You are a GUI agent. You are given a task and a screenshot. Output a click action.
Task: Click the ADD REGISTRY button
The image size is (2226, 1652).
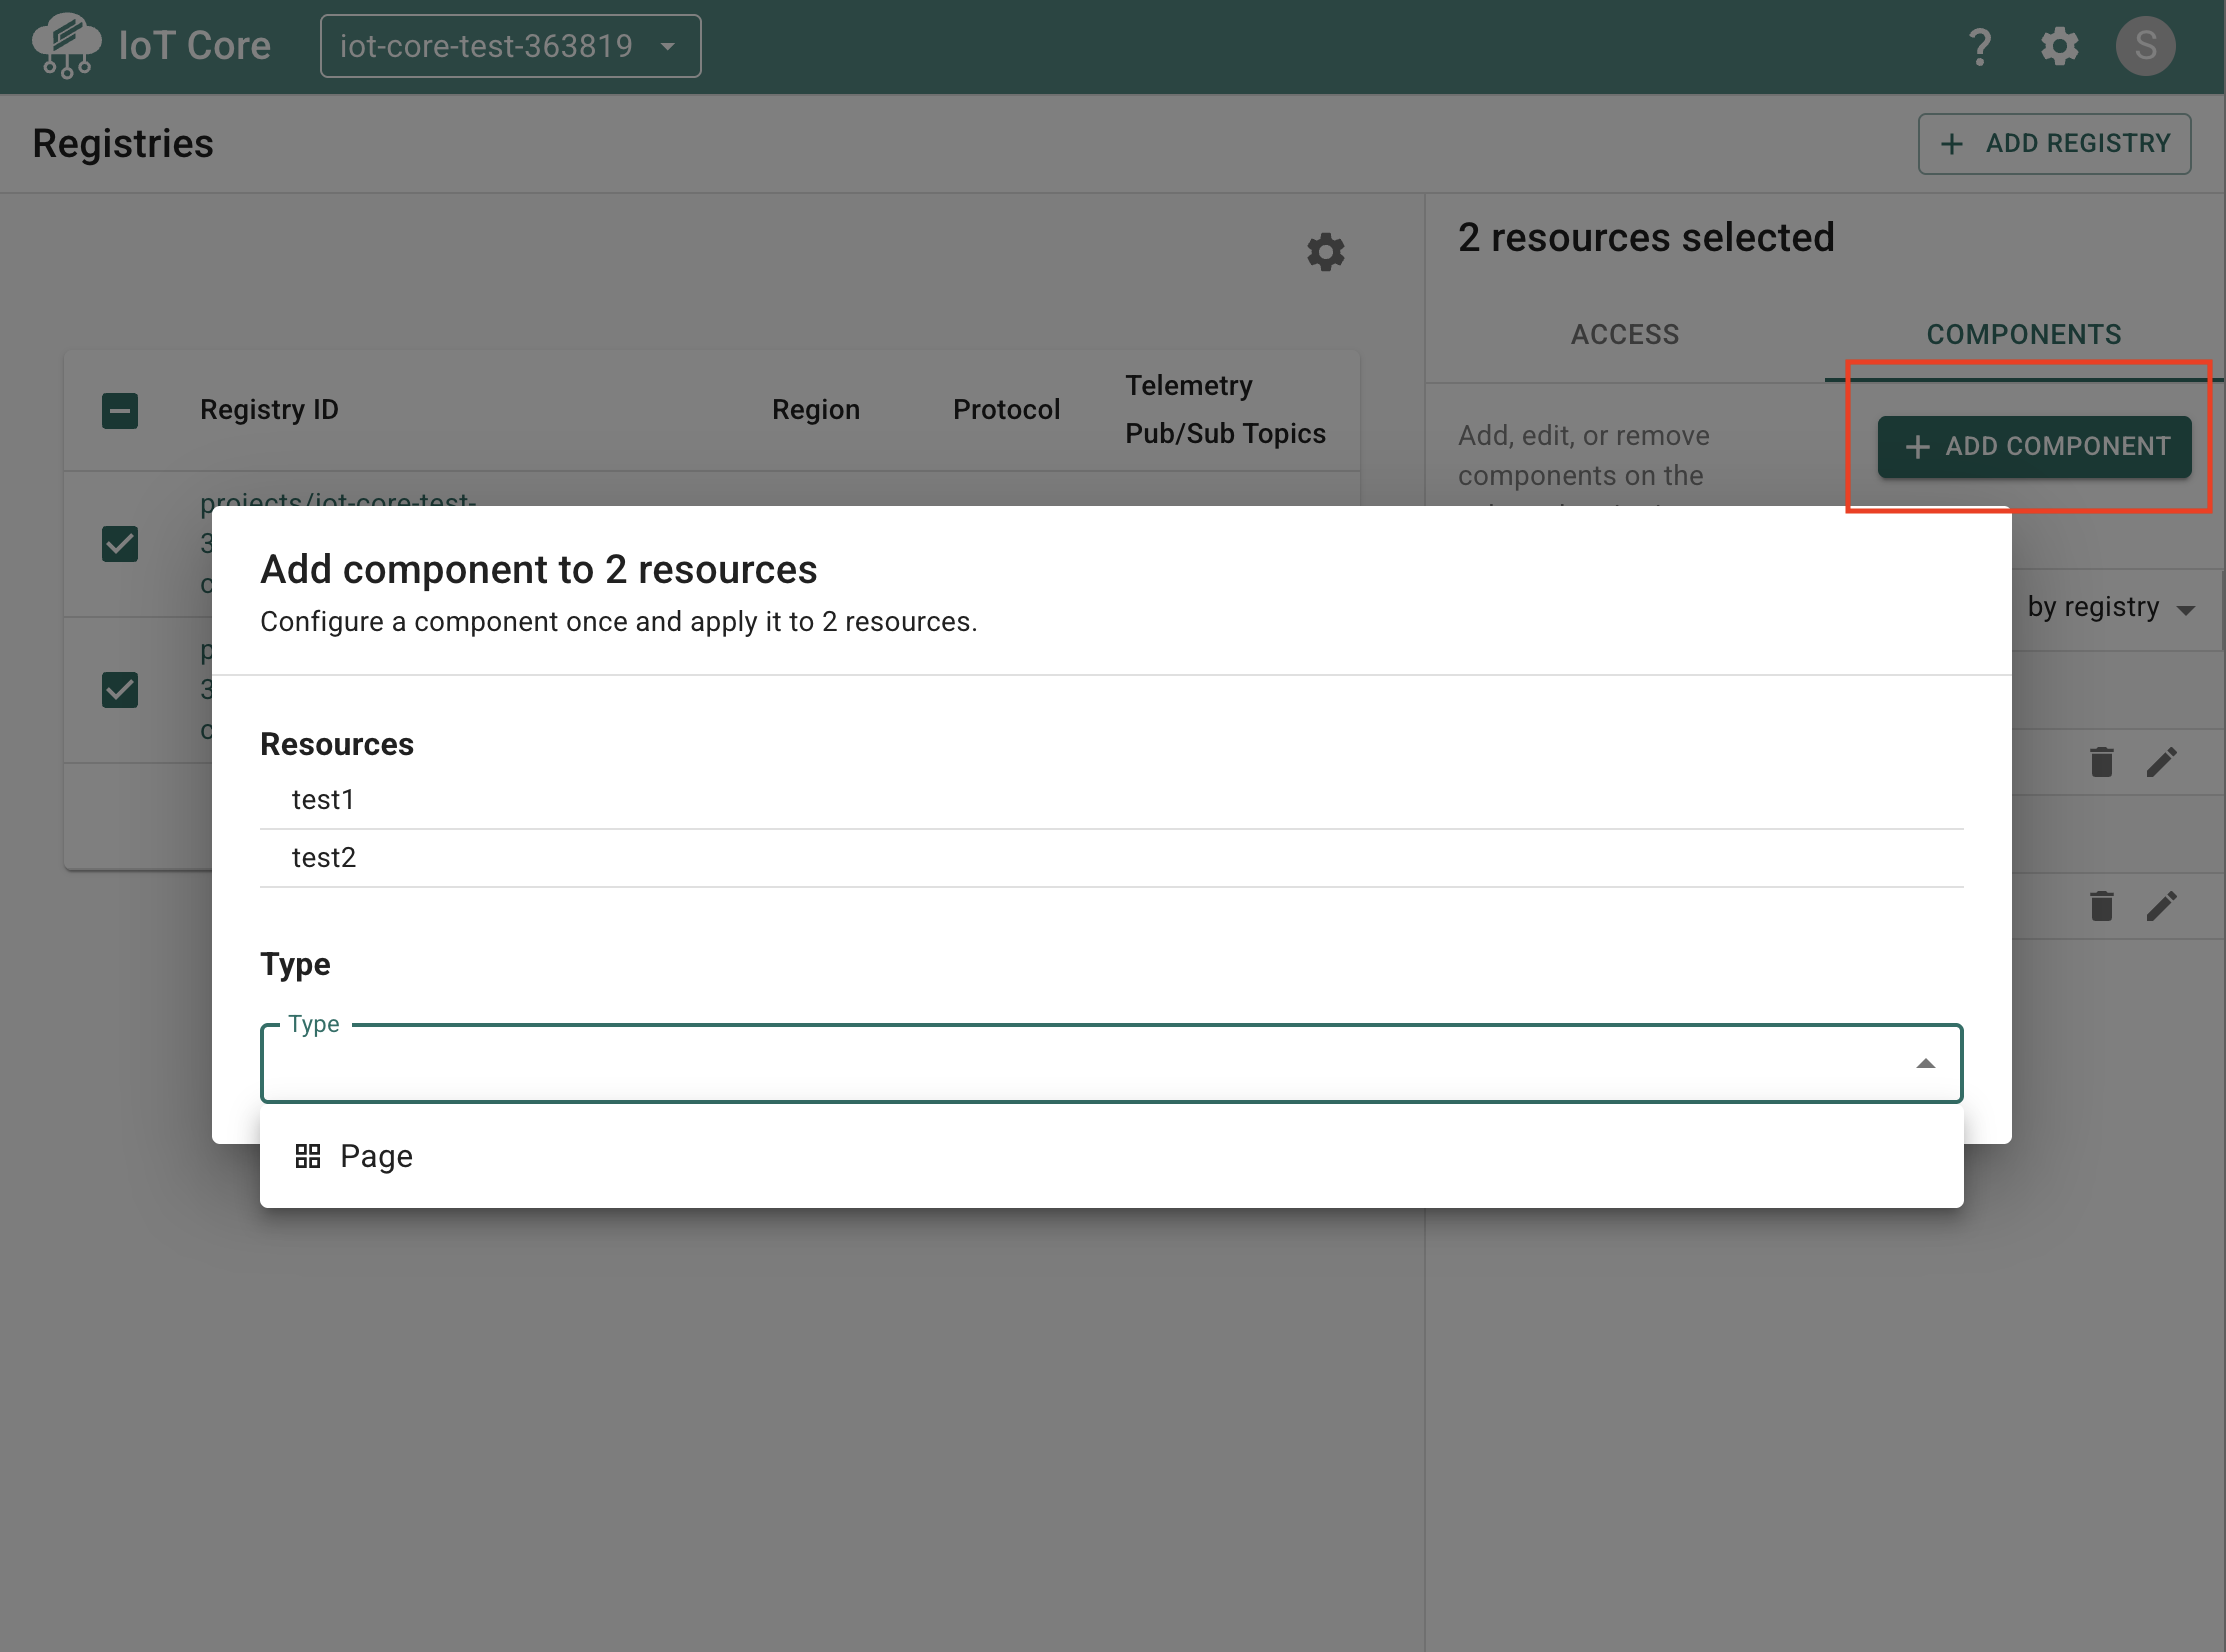[2054, 144]
